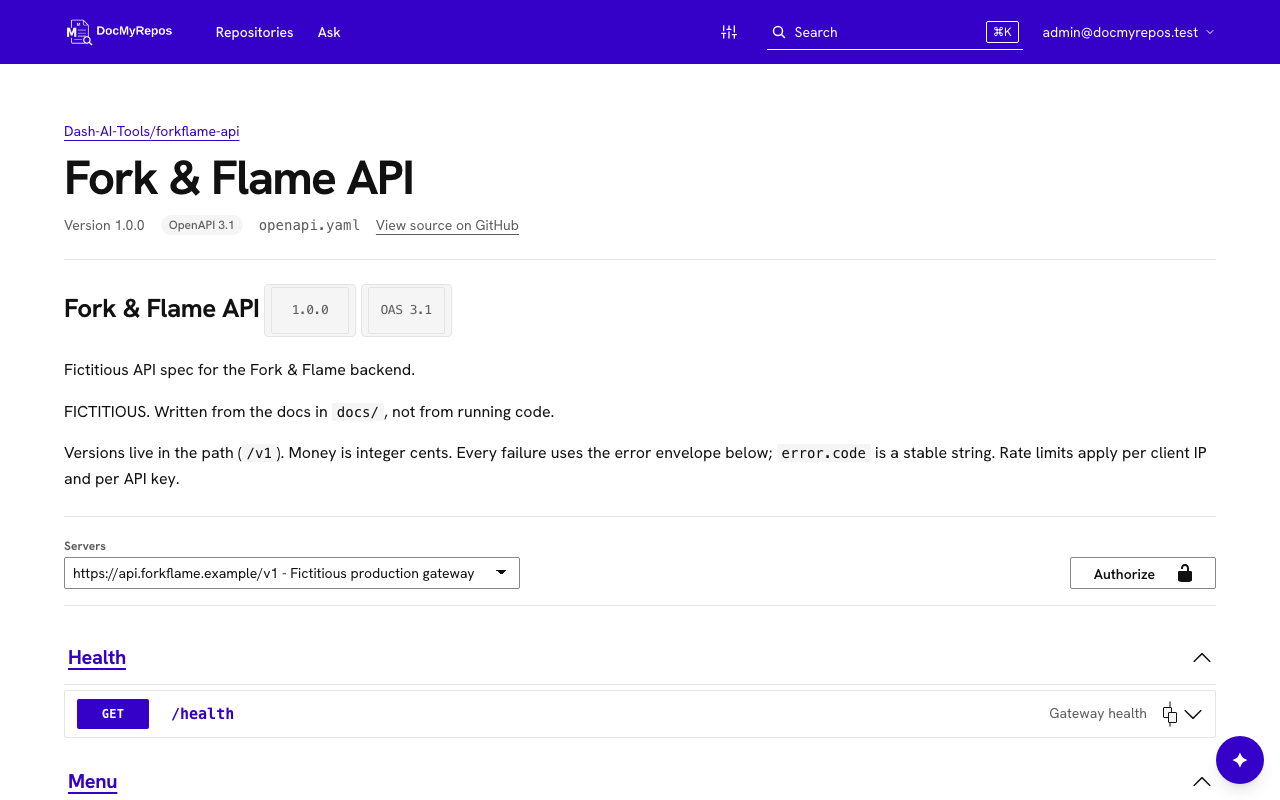This screenshot has width=1280, height=800.
Task: Click the large Fork & Flame API title
Action: click(x=239, y=178)
